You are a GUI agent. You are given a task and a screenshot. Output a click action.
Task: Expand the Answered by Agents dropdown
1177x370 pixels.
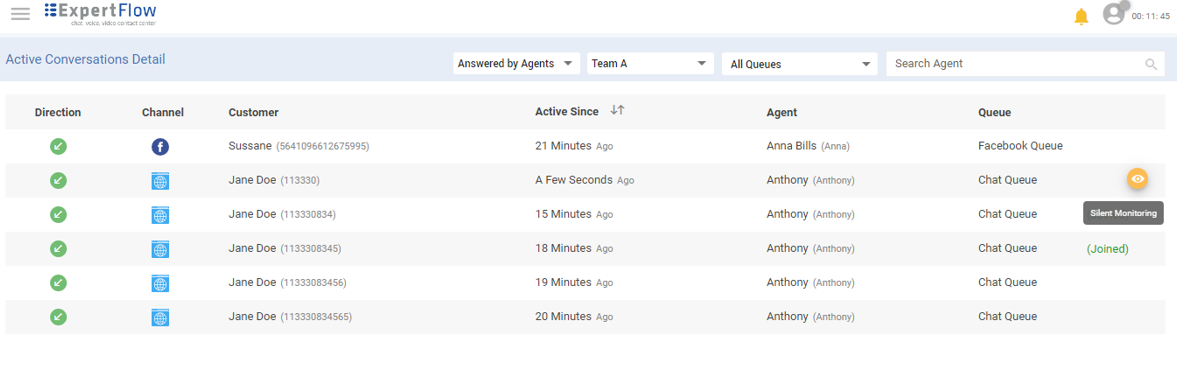516,64
